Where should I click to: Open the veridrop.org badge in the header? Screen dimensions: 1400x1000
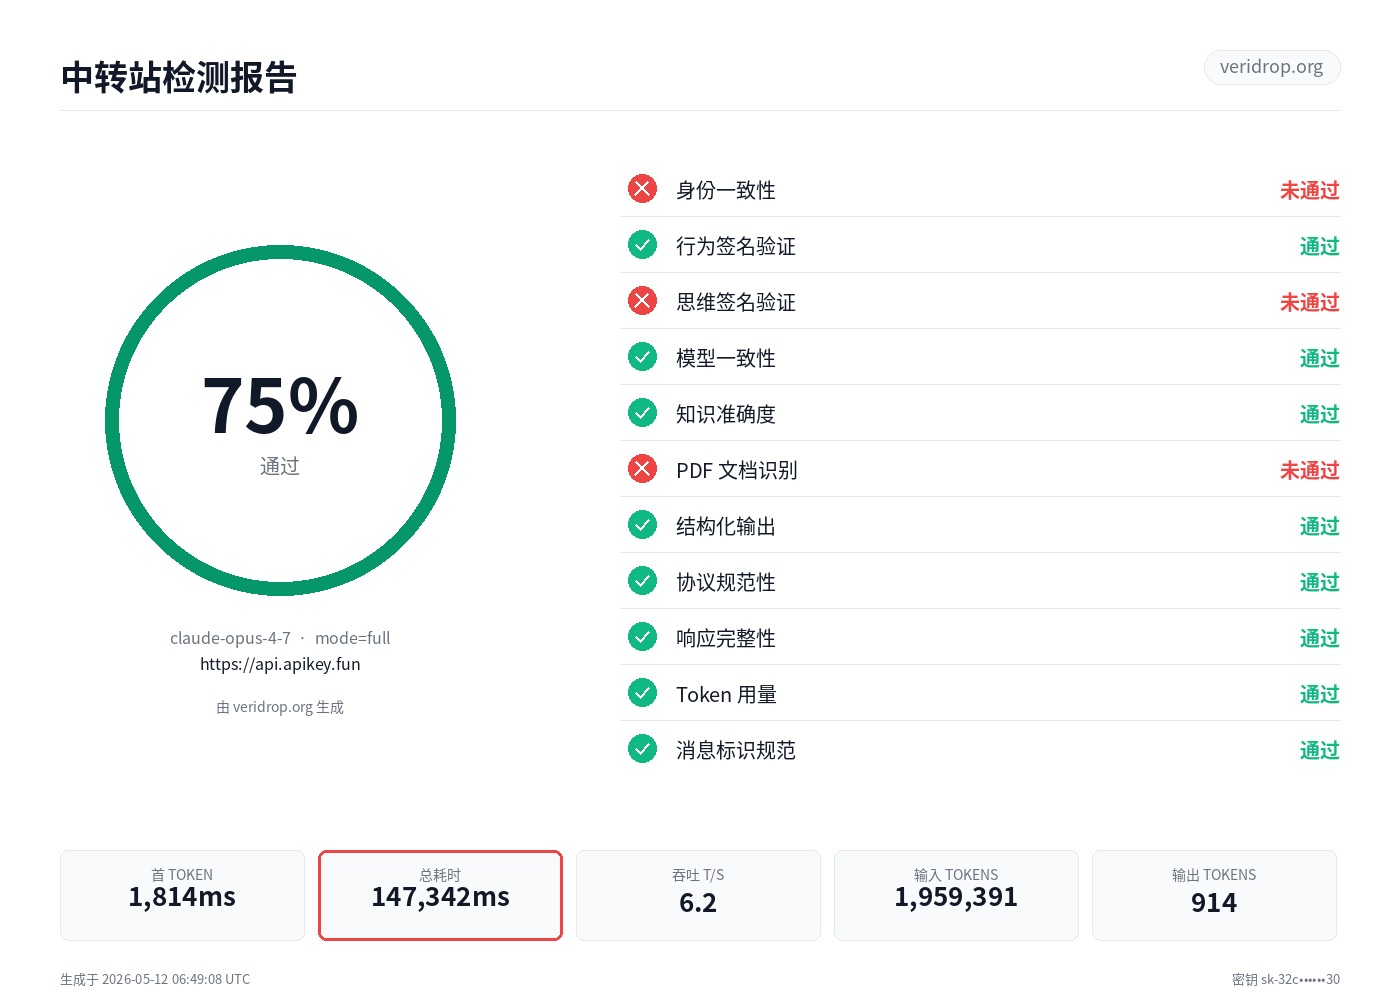[x=1272, y=67]
